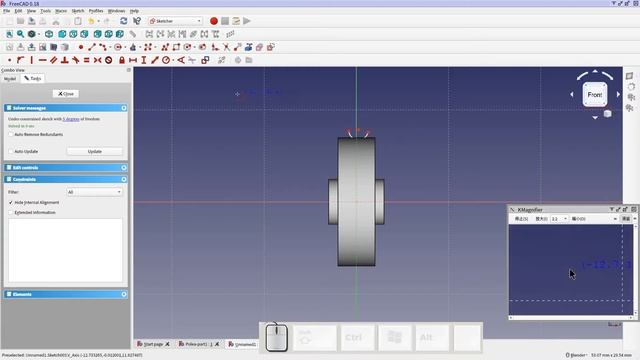Apply the horizontal constraint

pyautogui.click(x=42, y=60)
